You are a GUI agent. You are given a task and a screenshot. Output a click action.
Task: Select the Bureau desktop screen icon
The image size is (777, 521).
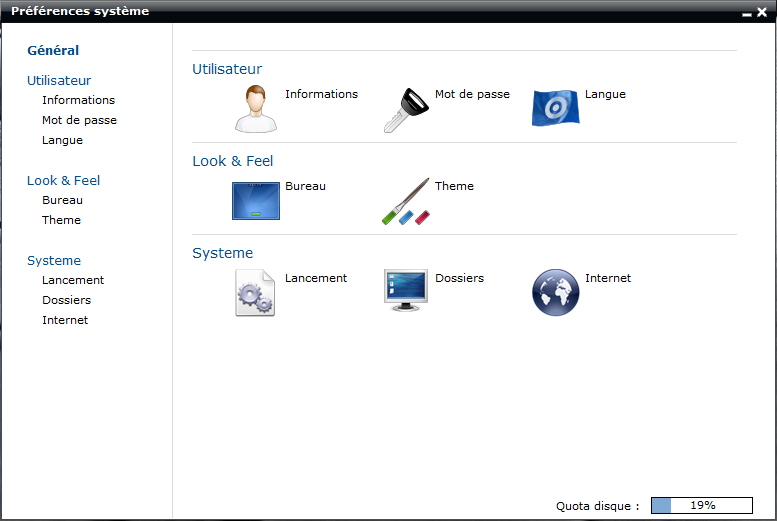coord(256,201)
